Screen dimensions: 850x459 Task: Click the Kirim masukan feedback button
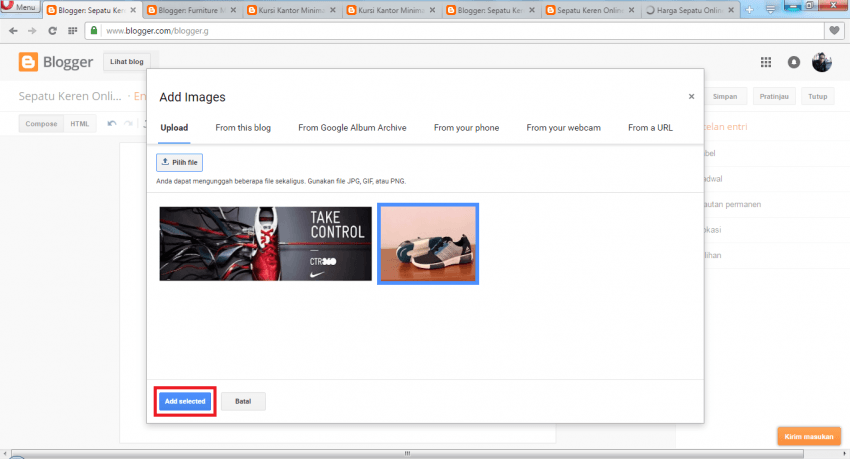(809, 436)
